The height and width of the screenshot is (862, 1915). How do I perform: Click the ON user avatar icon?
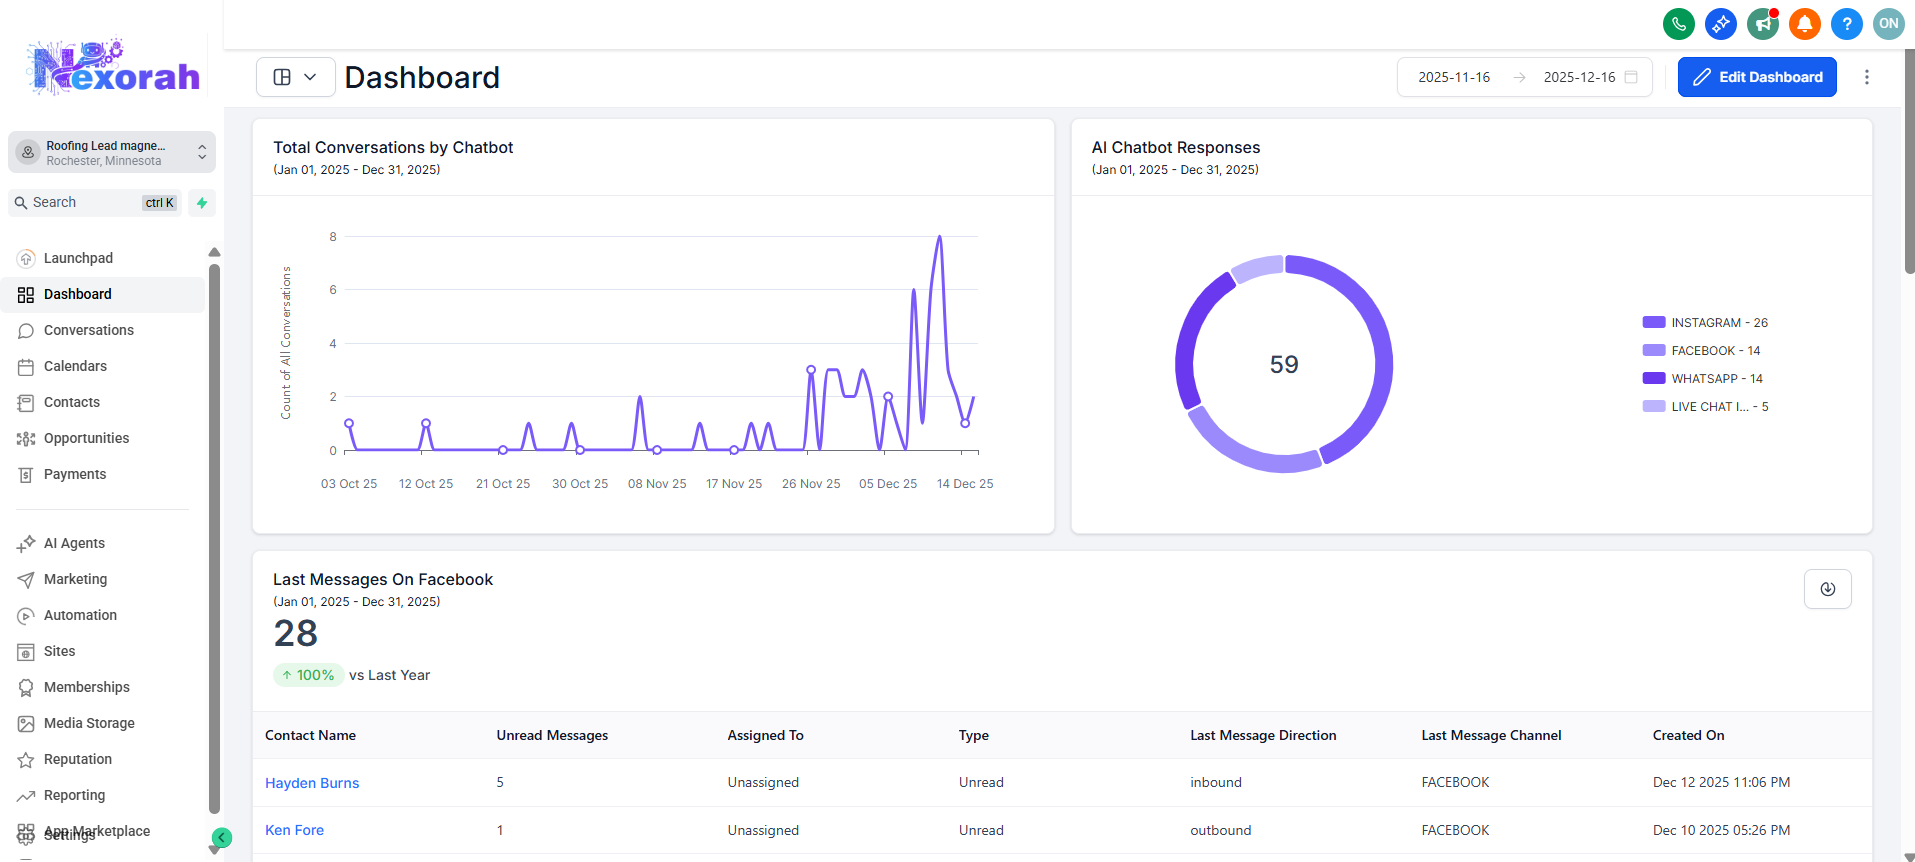pyautogui.click(x=1888, y=24)
